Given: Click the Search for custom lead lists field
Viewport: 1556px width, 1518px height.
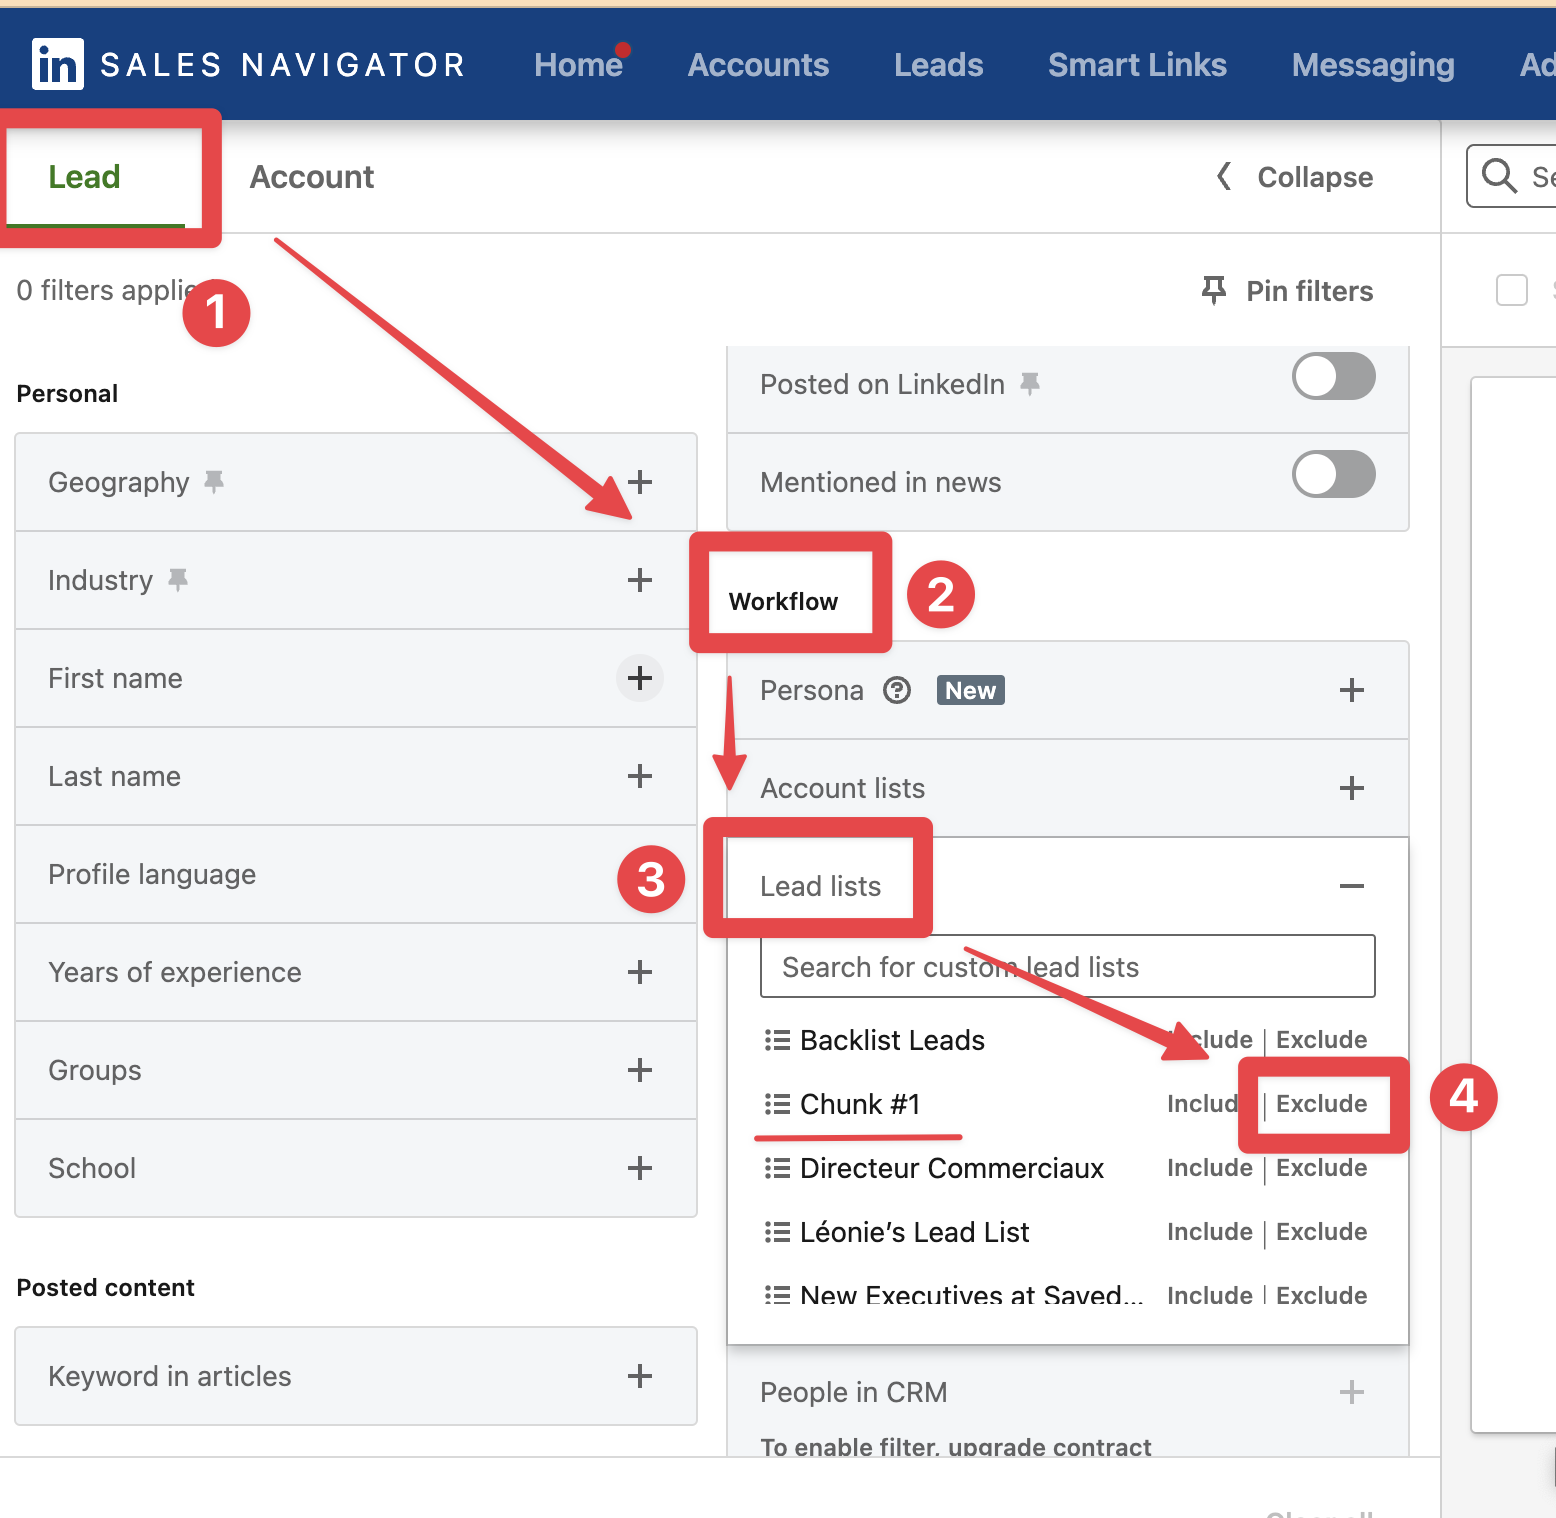Looking at the screenshot, I should coord(1067,966).
